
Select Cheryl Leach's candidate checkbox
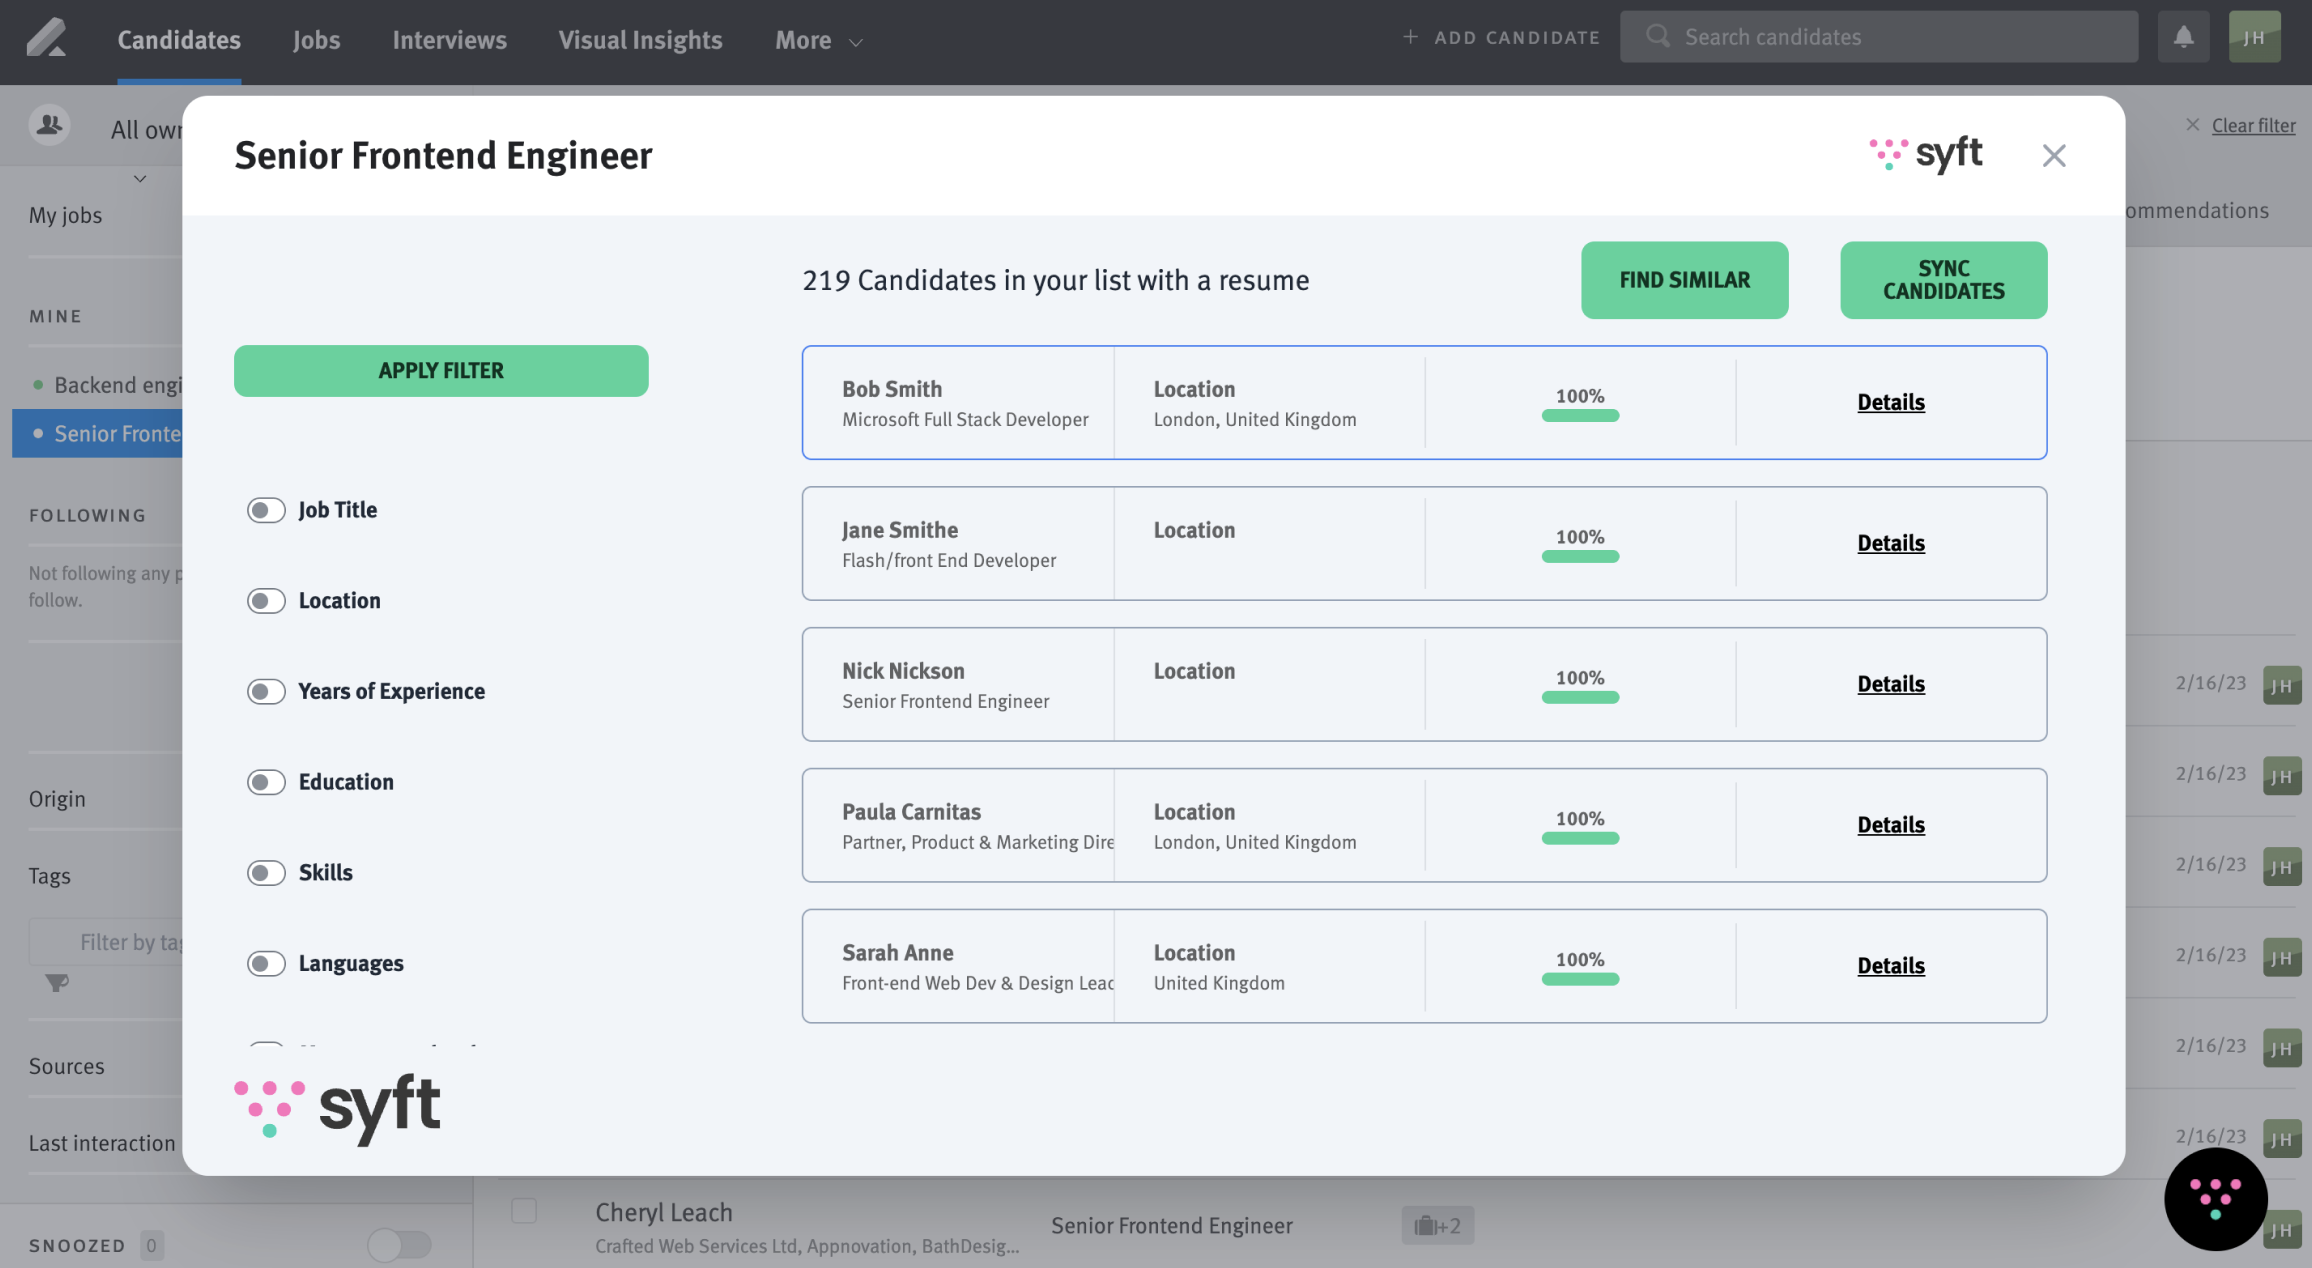click(x=523, y=1210)
